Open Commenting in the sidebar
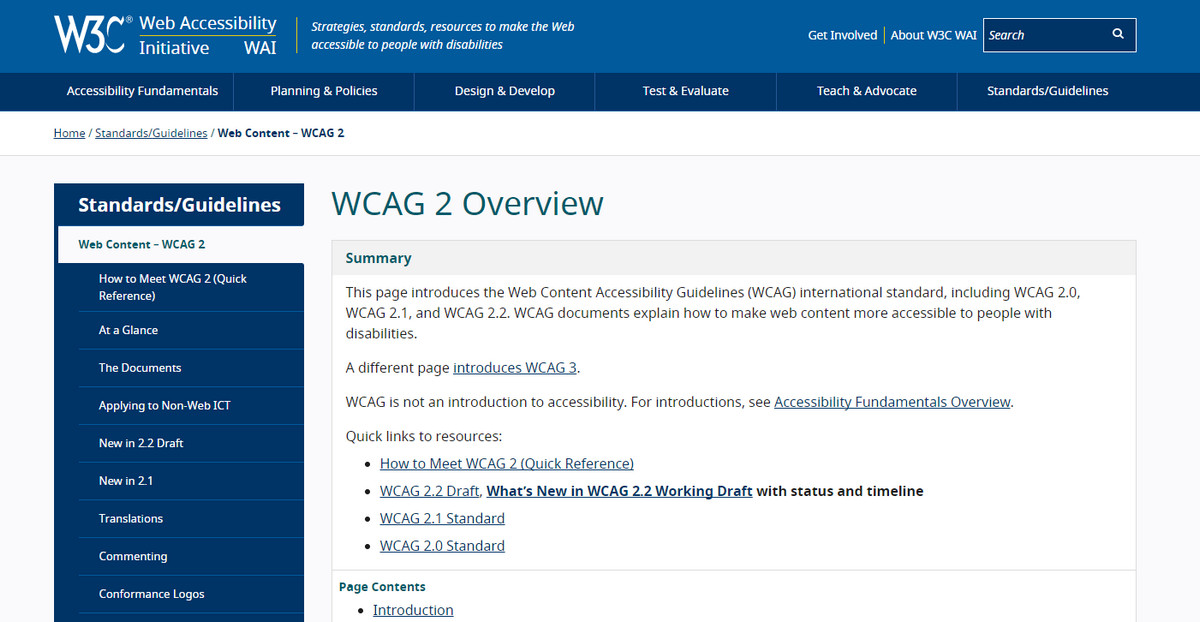 click(x=191, y=556)
